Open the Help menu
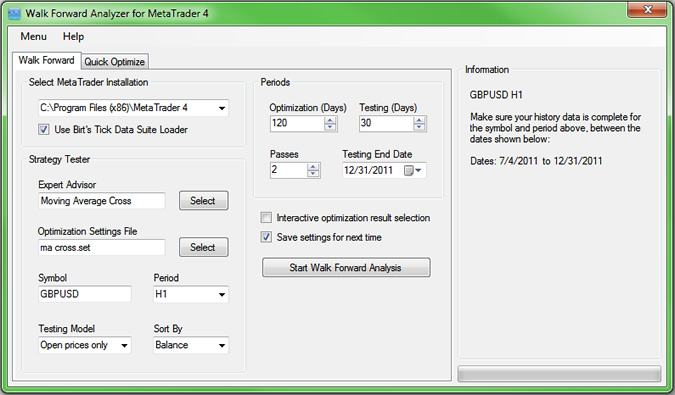Image resolution: width=675 pixels, height=395 pixels. pyautogui.click(x=73, y=37)
